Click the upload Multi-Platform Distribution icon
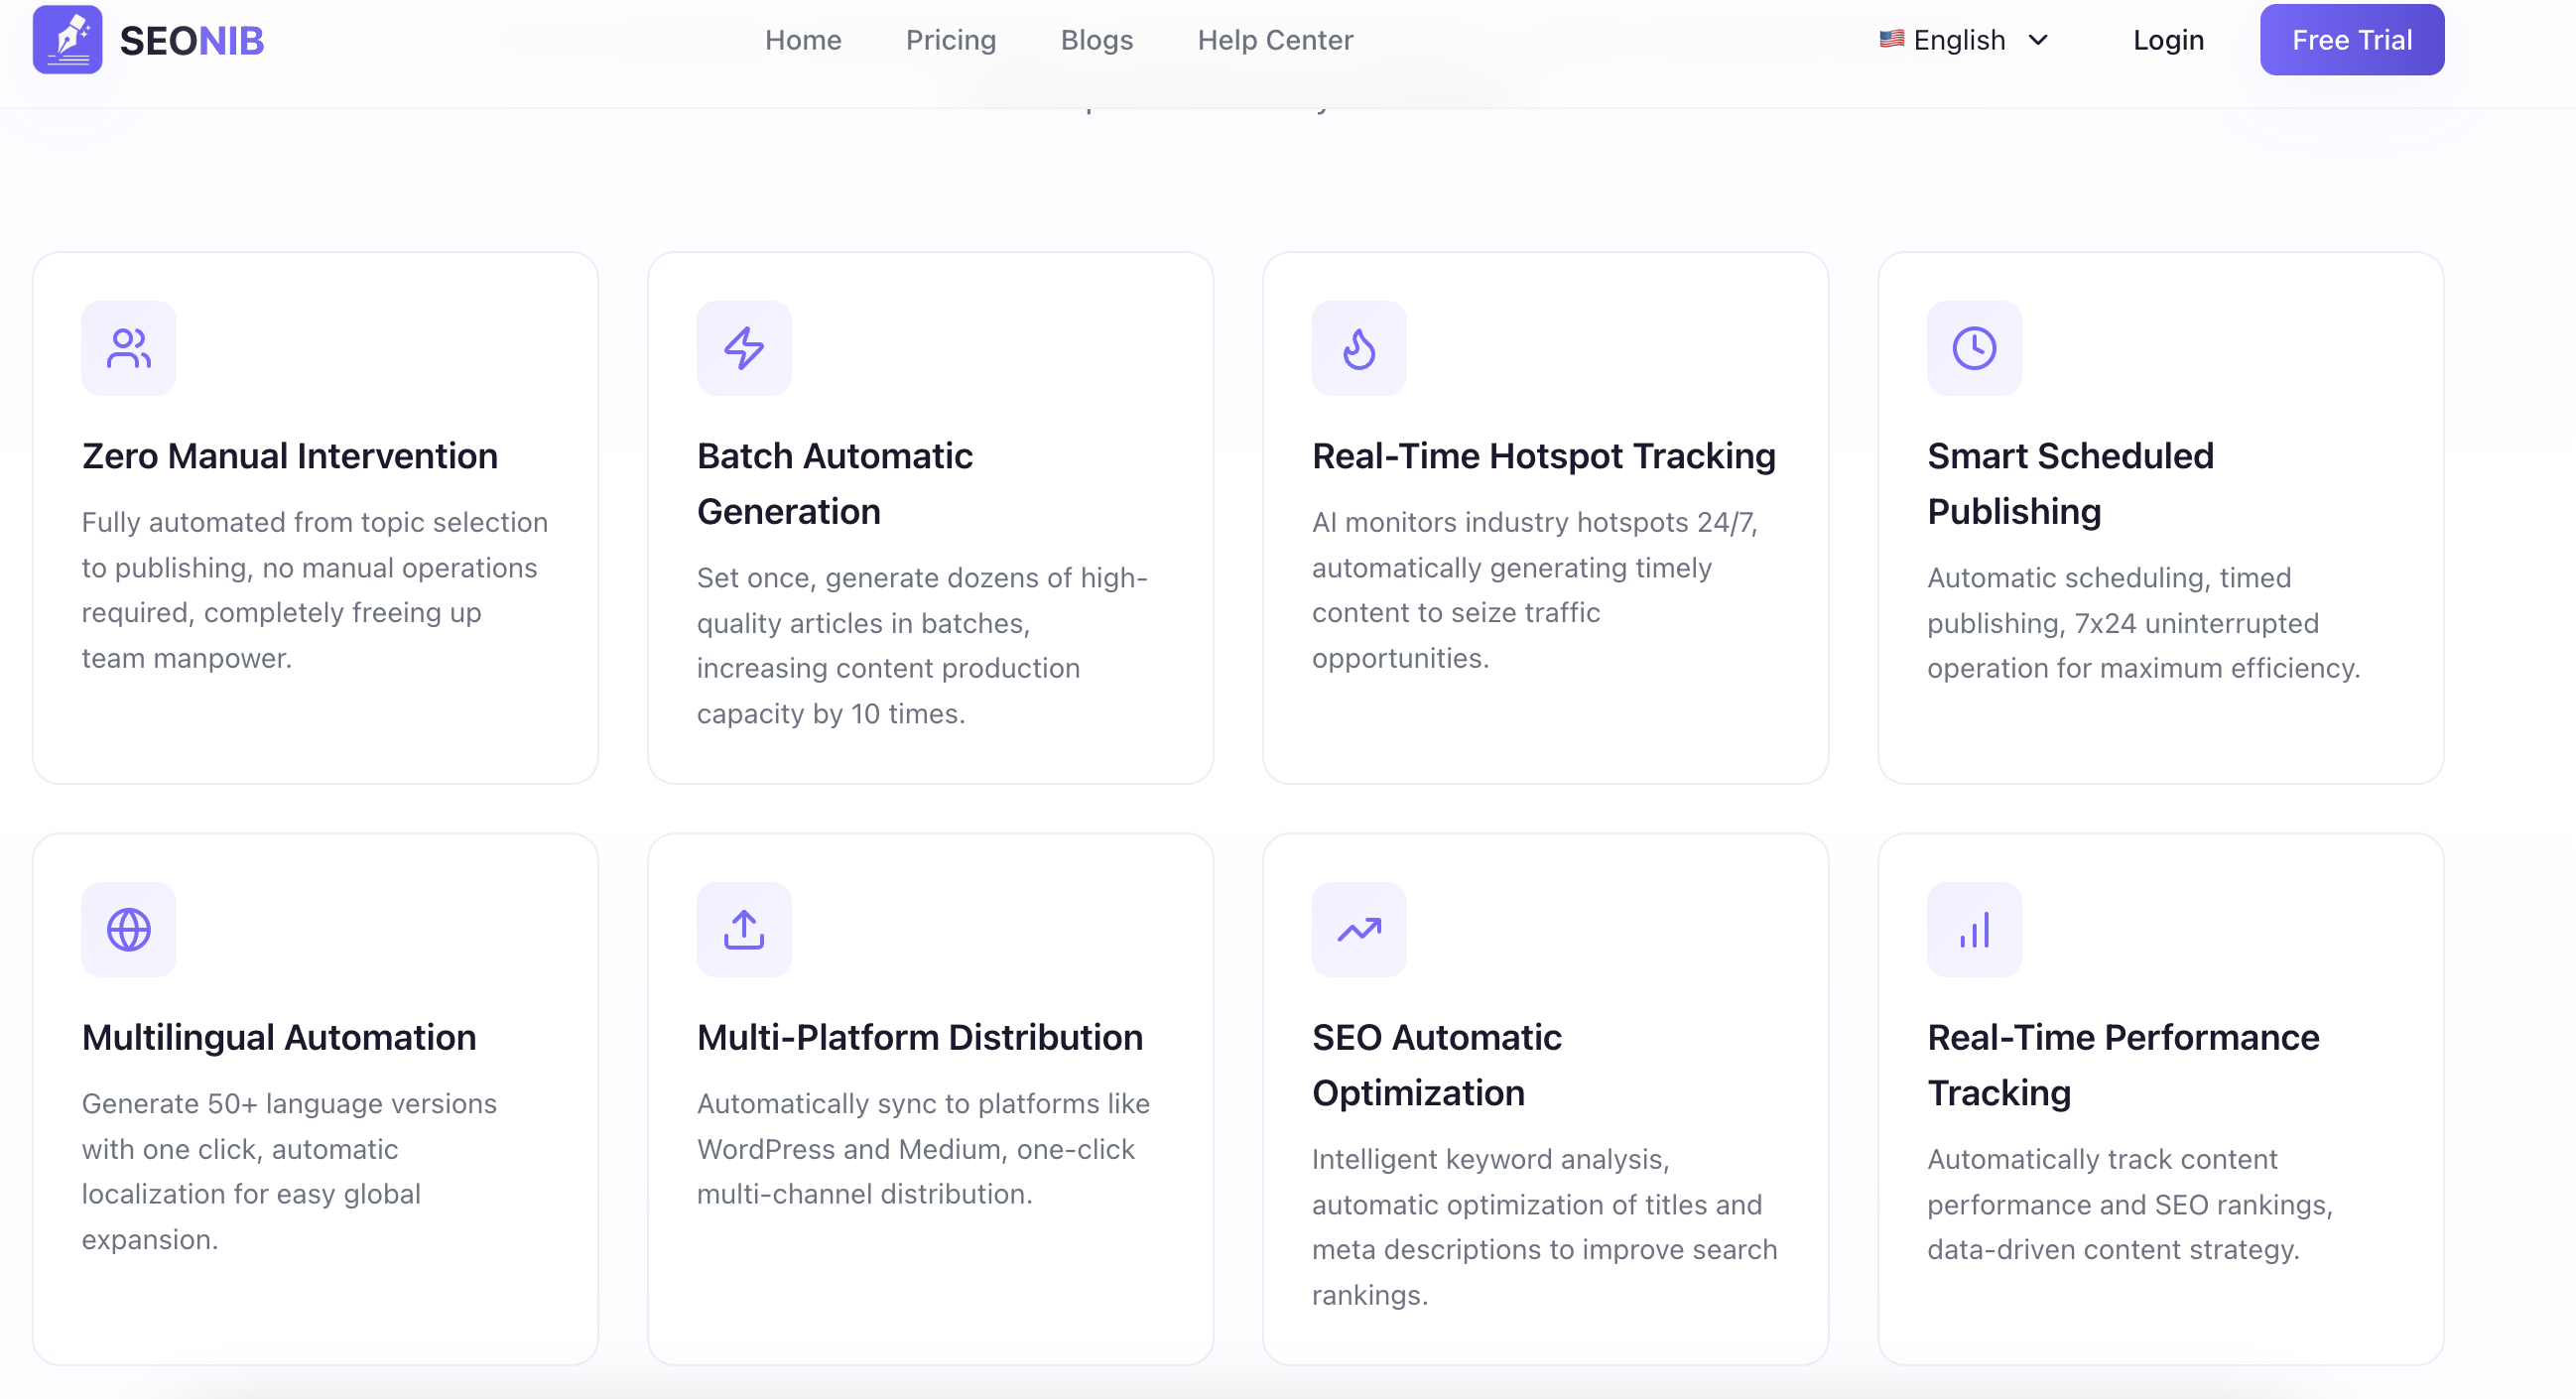Screen dimensions: 2576x1399 click(x=744, y=929)
